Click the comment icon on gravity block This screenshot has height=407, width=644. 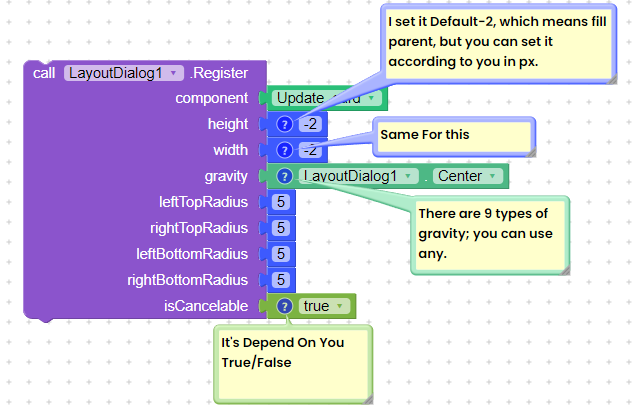(284, 176)
